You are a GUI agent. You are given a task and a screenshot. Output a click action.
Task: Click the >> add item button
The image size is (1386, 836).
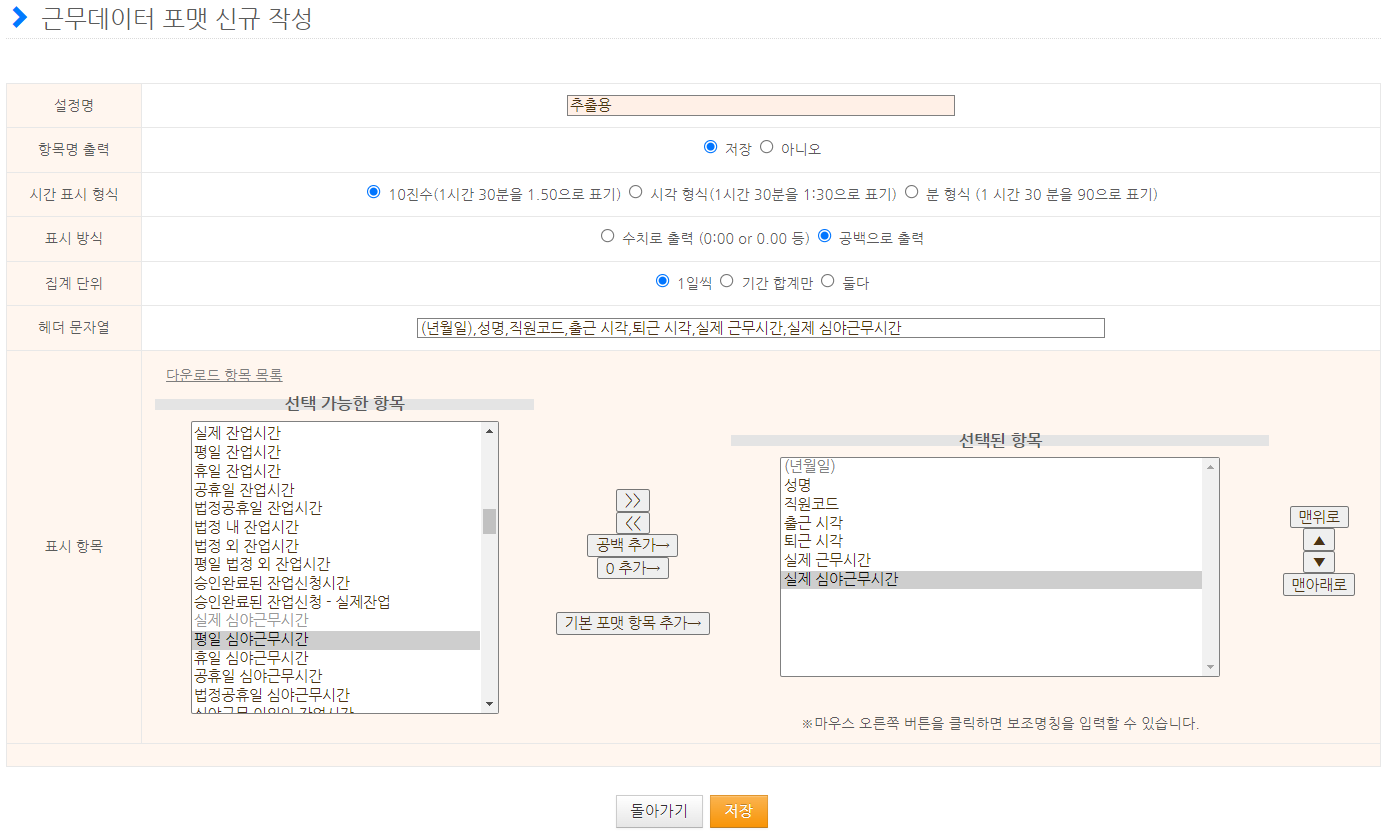pos(632,500)
